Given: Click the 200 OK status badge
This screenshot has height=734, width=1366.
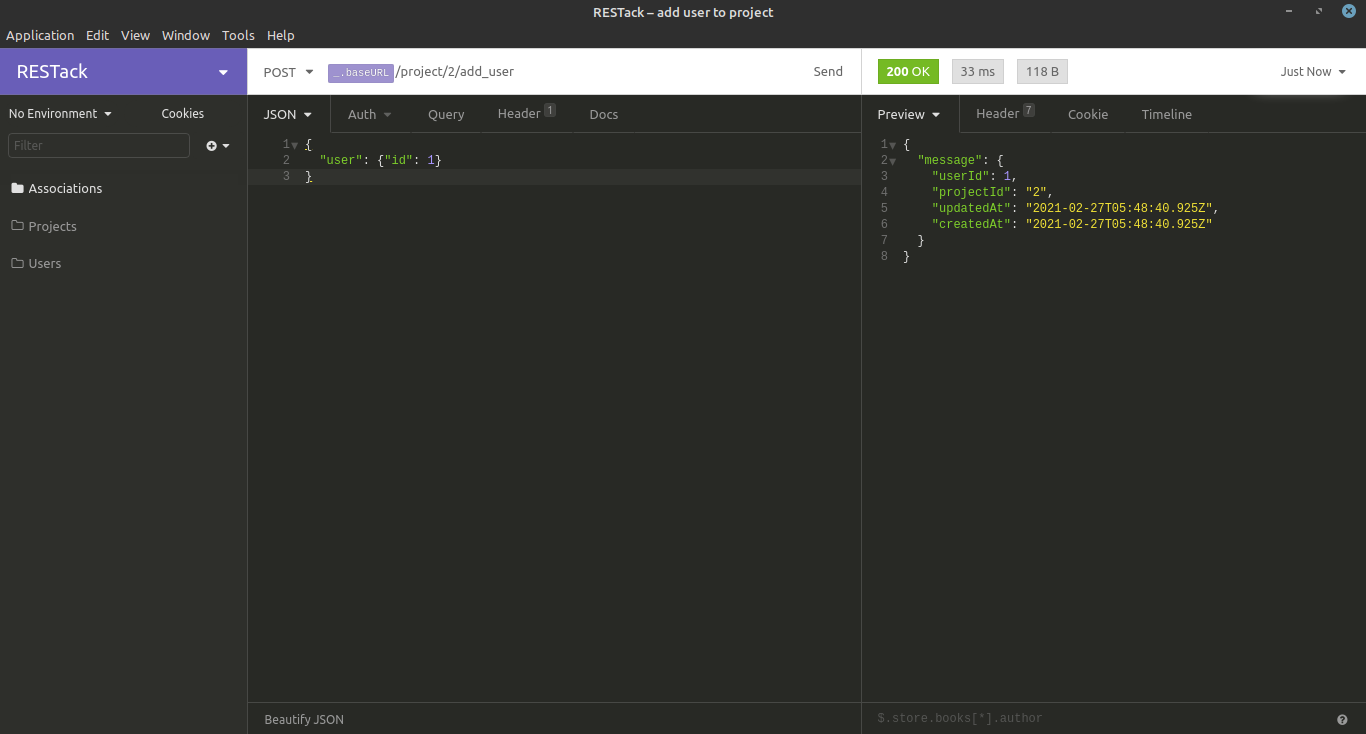Looking at the screenshot, I should pyautogui.click(x=908, y=72).
